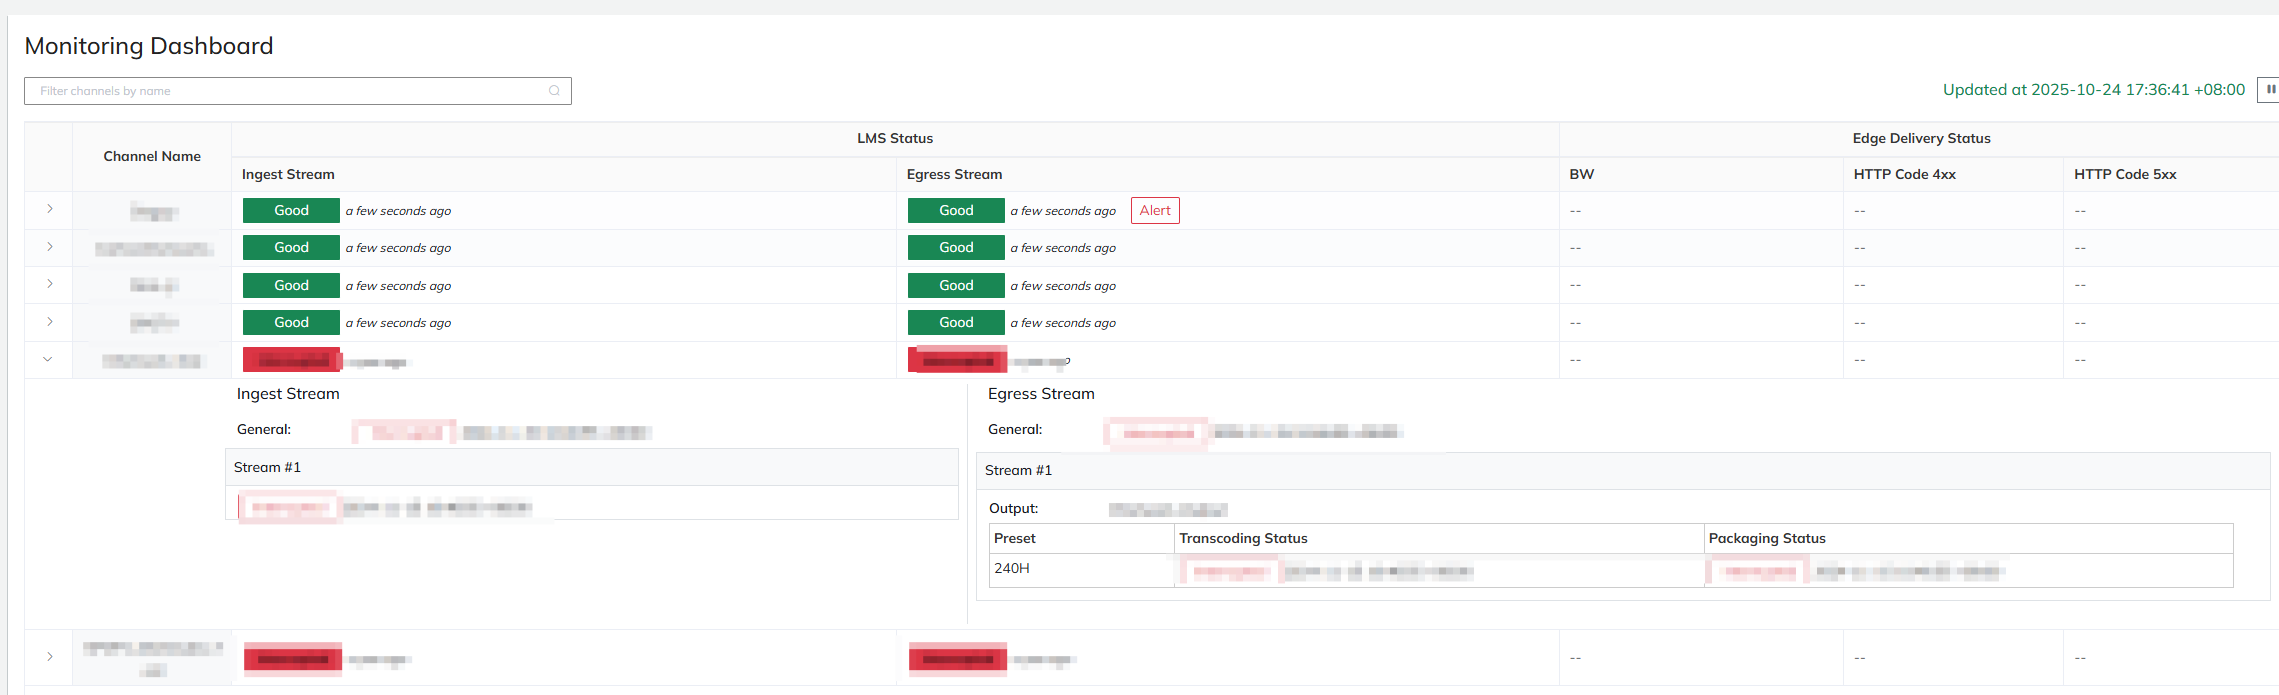Select the BW column header
Image resolution: width=2279 pixels, height=695 pixels.
click(1581, 174)
